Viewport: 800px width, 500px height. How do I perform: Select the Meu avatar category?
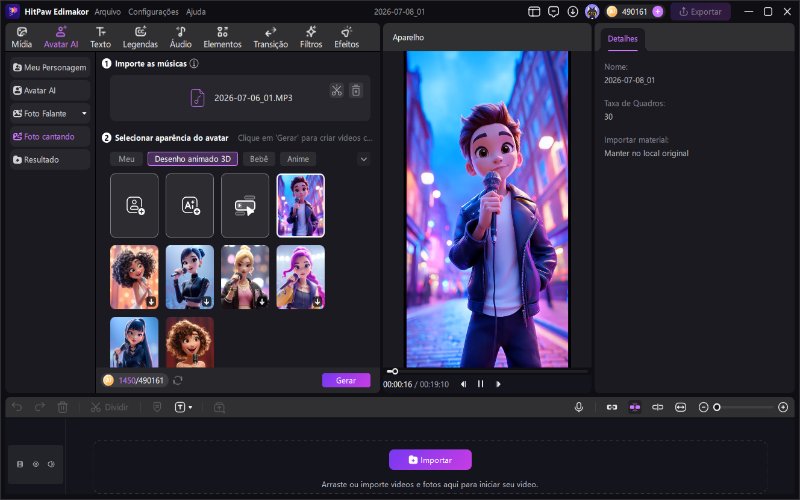(x=127, y=159)
